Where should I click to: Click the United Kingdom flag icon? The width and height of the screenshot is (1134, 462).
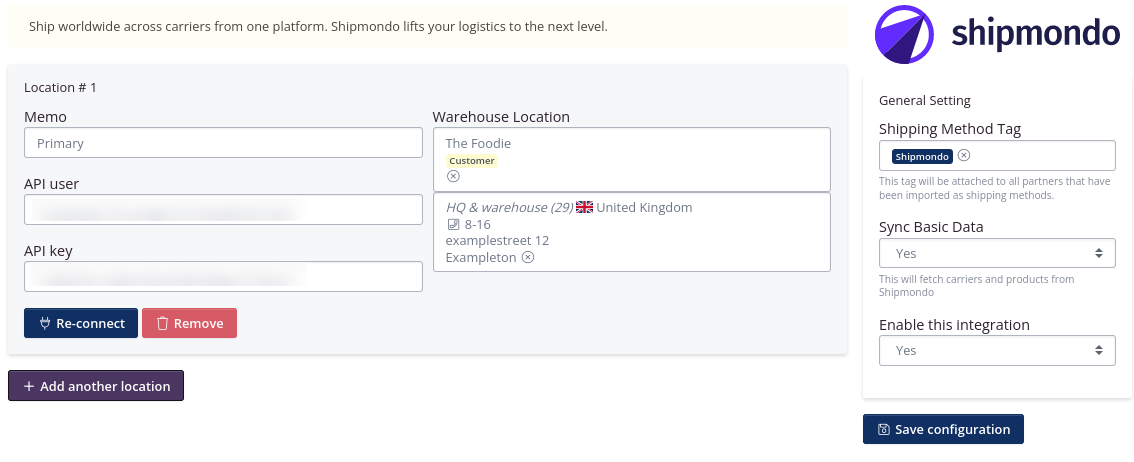584,207
